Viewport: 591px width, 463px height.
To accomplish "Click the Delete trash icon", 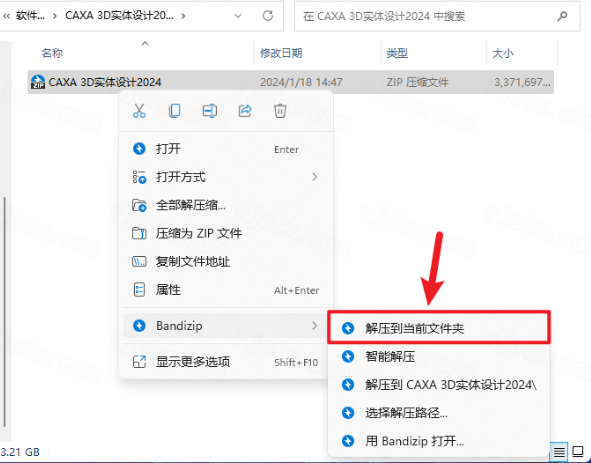I will 280,111.
